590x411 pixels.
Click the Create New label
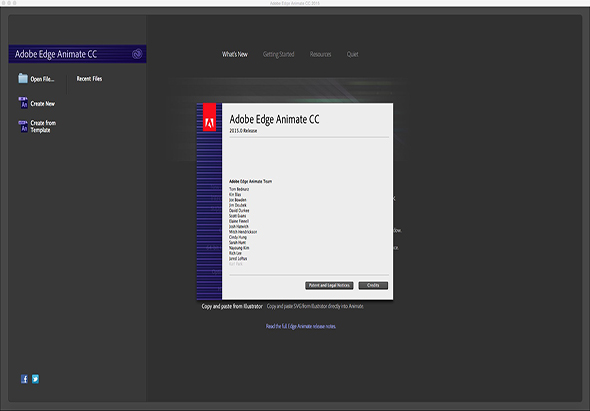[43, 104]
